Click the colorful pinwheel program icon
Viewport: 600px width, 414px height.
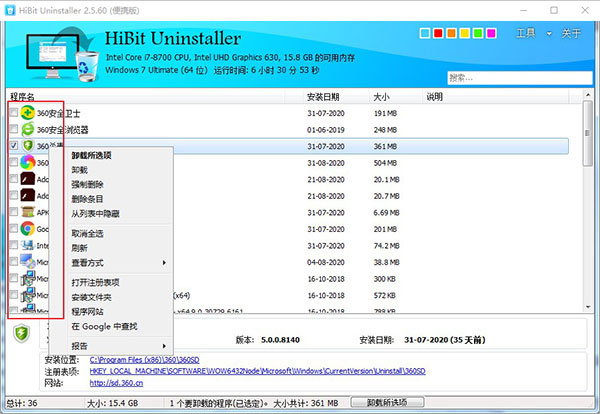tap(28, 162)
